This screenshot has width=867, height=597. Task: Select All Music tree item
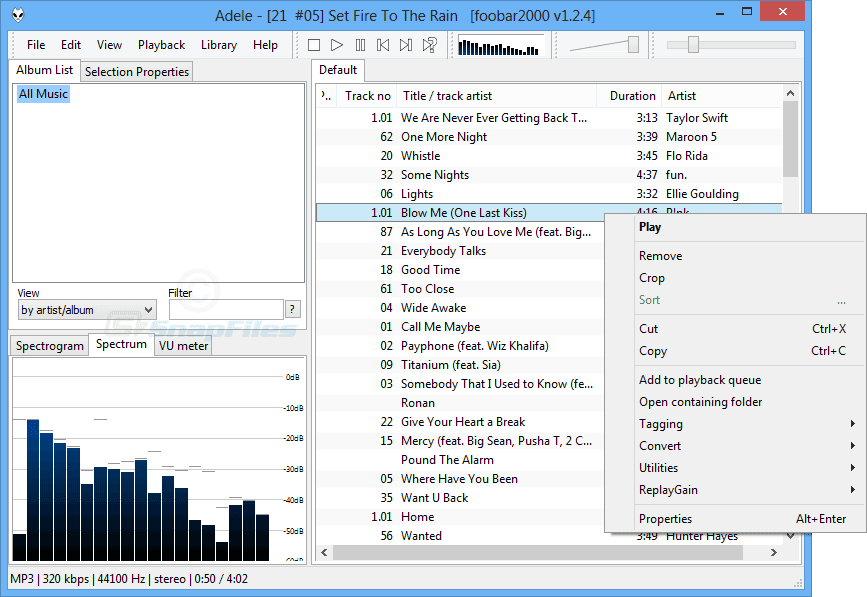pyautogui.click(x=43, y=94)
